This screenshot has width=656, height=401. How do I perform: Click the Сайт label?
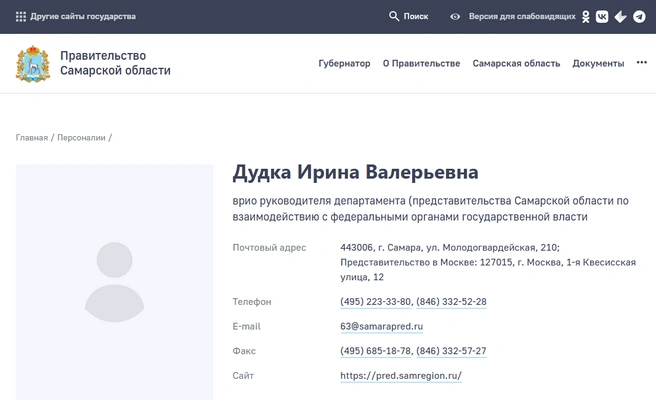click(x=243, y=376)
